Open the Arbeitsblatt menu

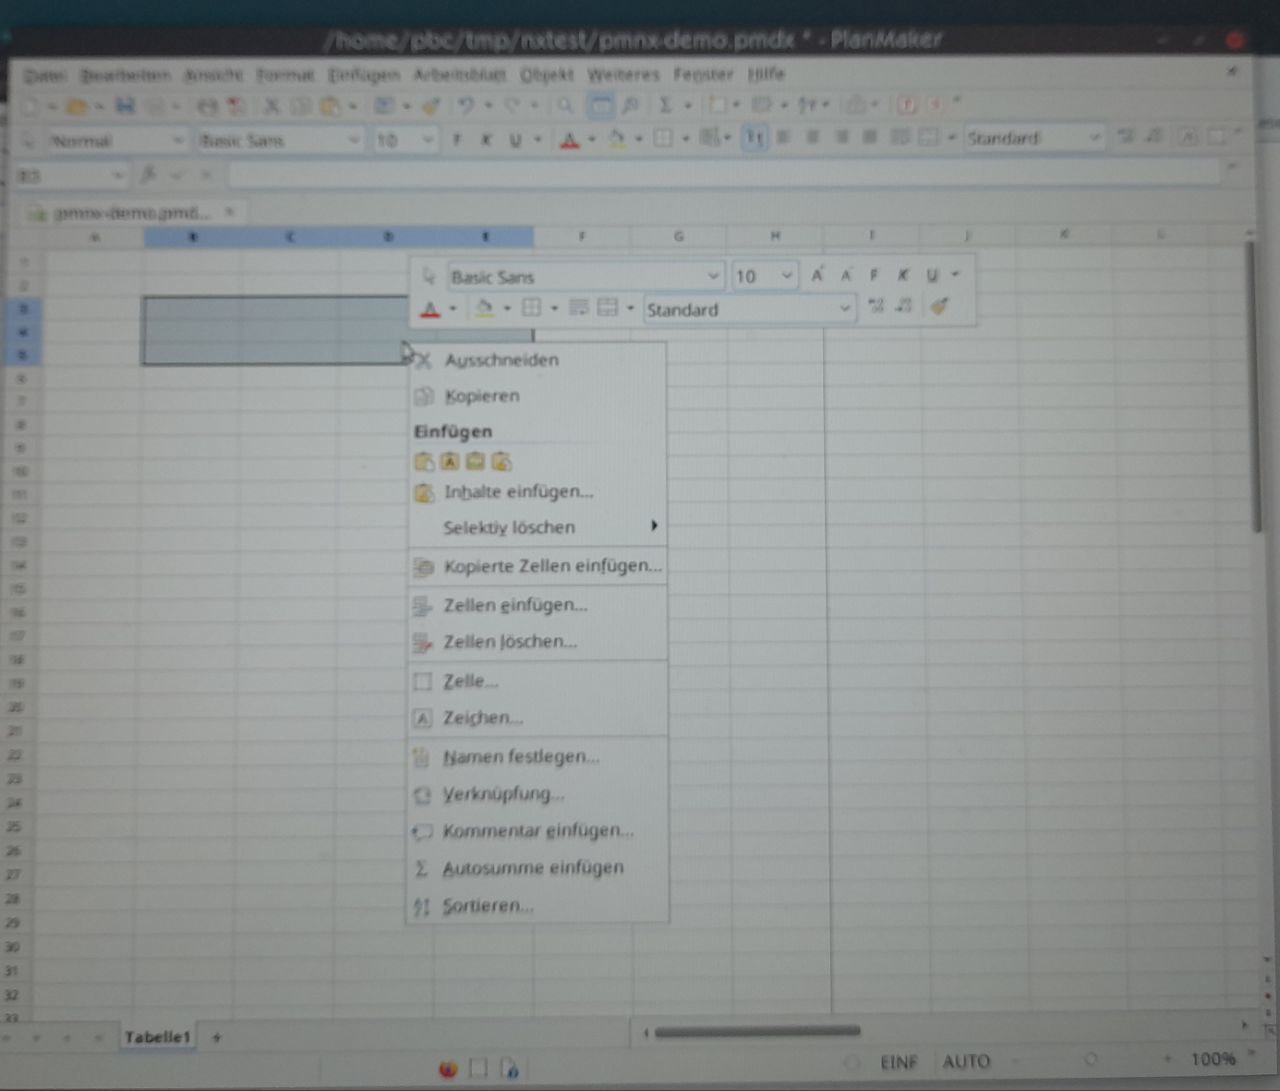coord(460,74)
